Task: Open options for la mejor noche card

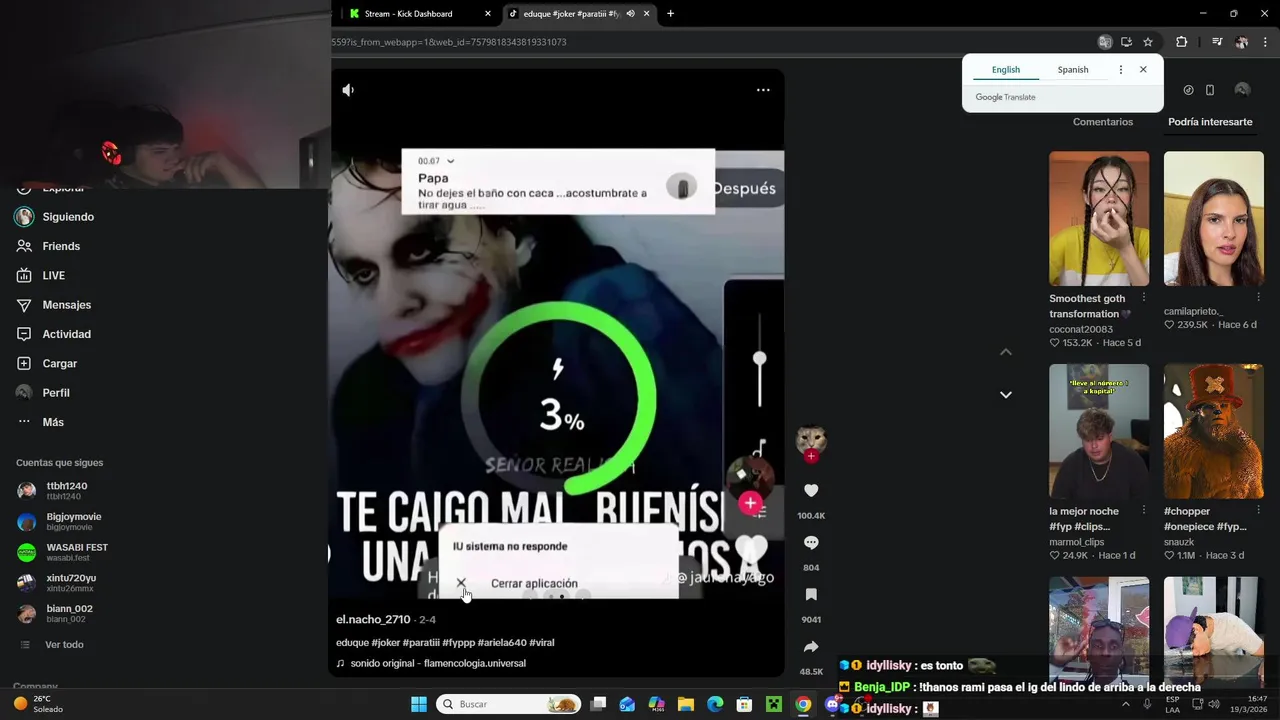Action: tap(1144, 511)
